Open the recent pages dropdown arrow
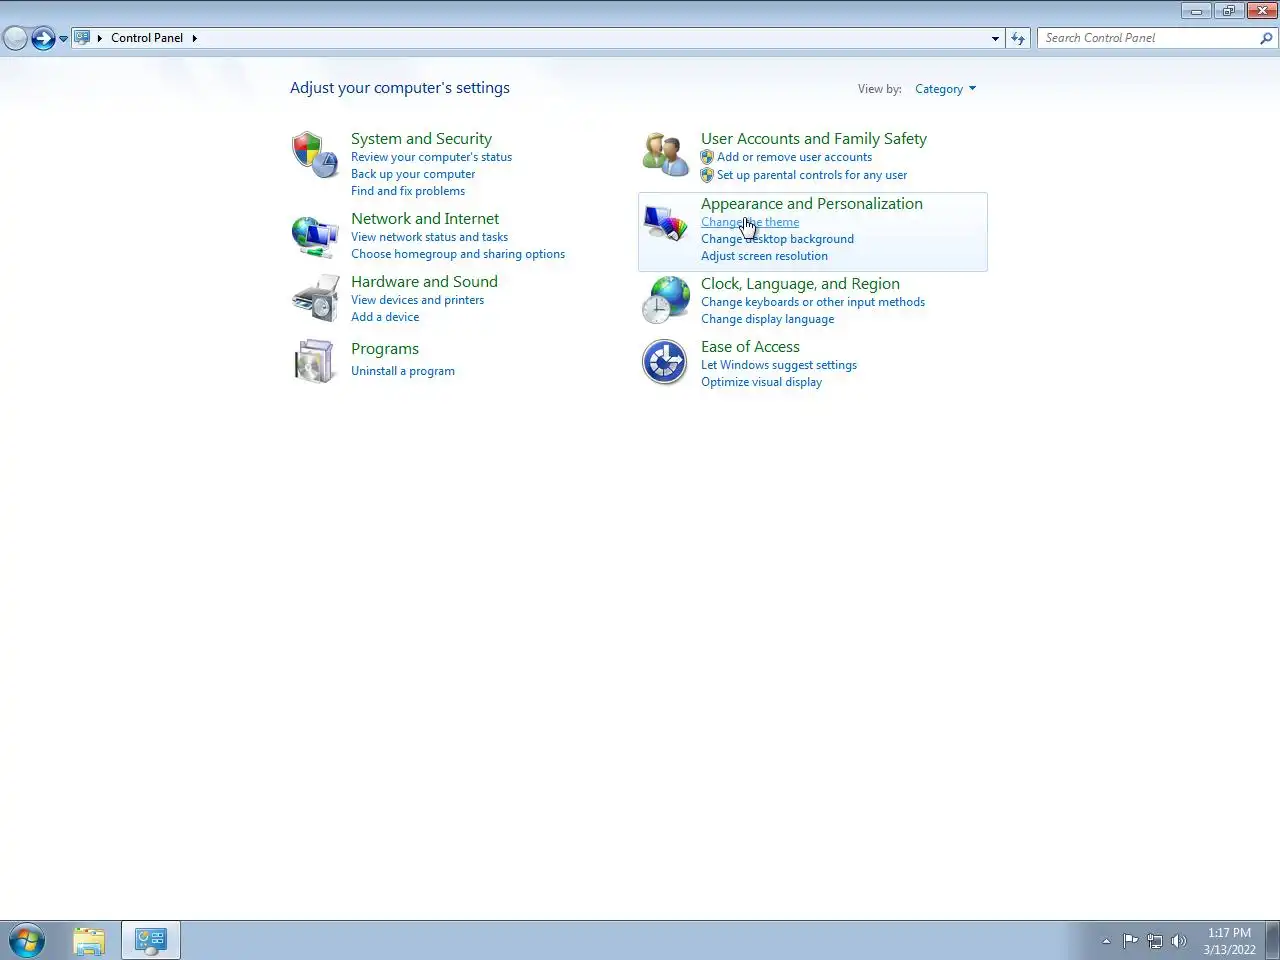This screenshot has height=960, width=1280. pos(63,38)
